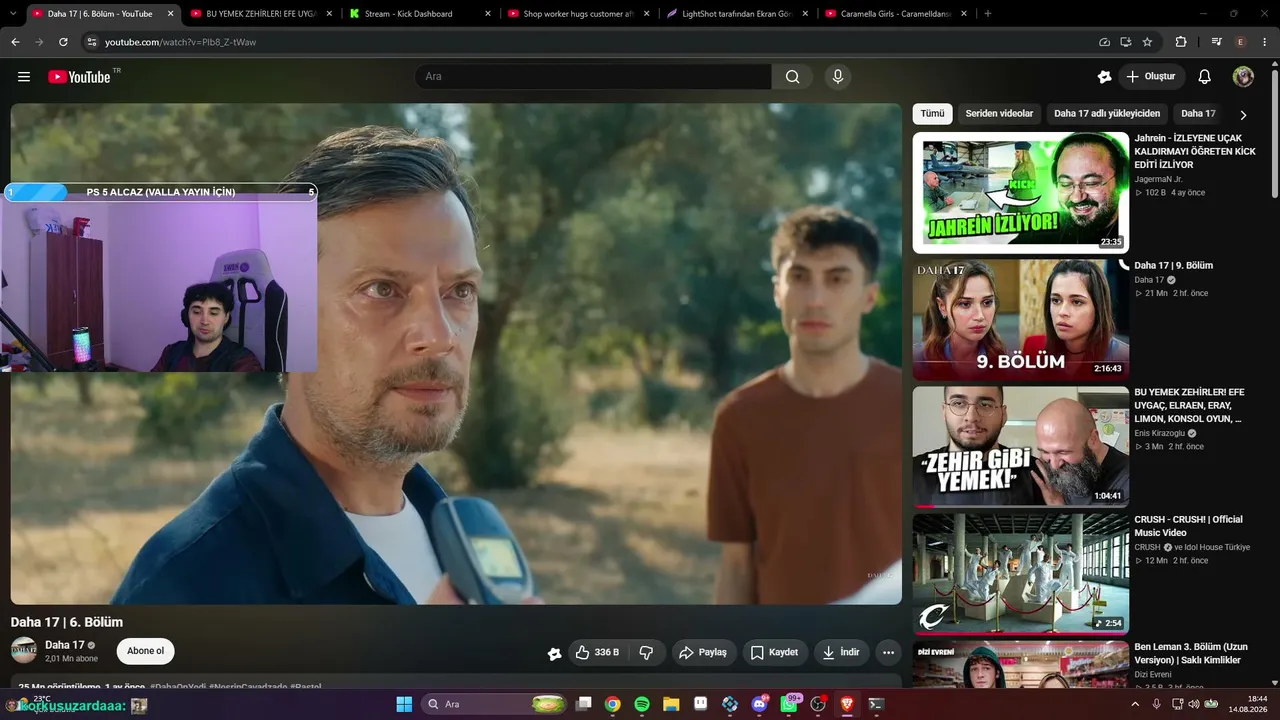Switch to the Caramella Girls browser tab
The height and width of the screenshot is (720, 1280).
click(x=896, y=14)
